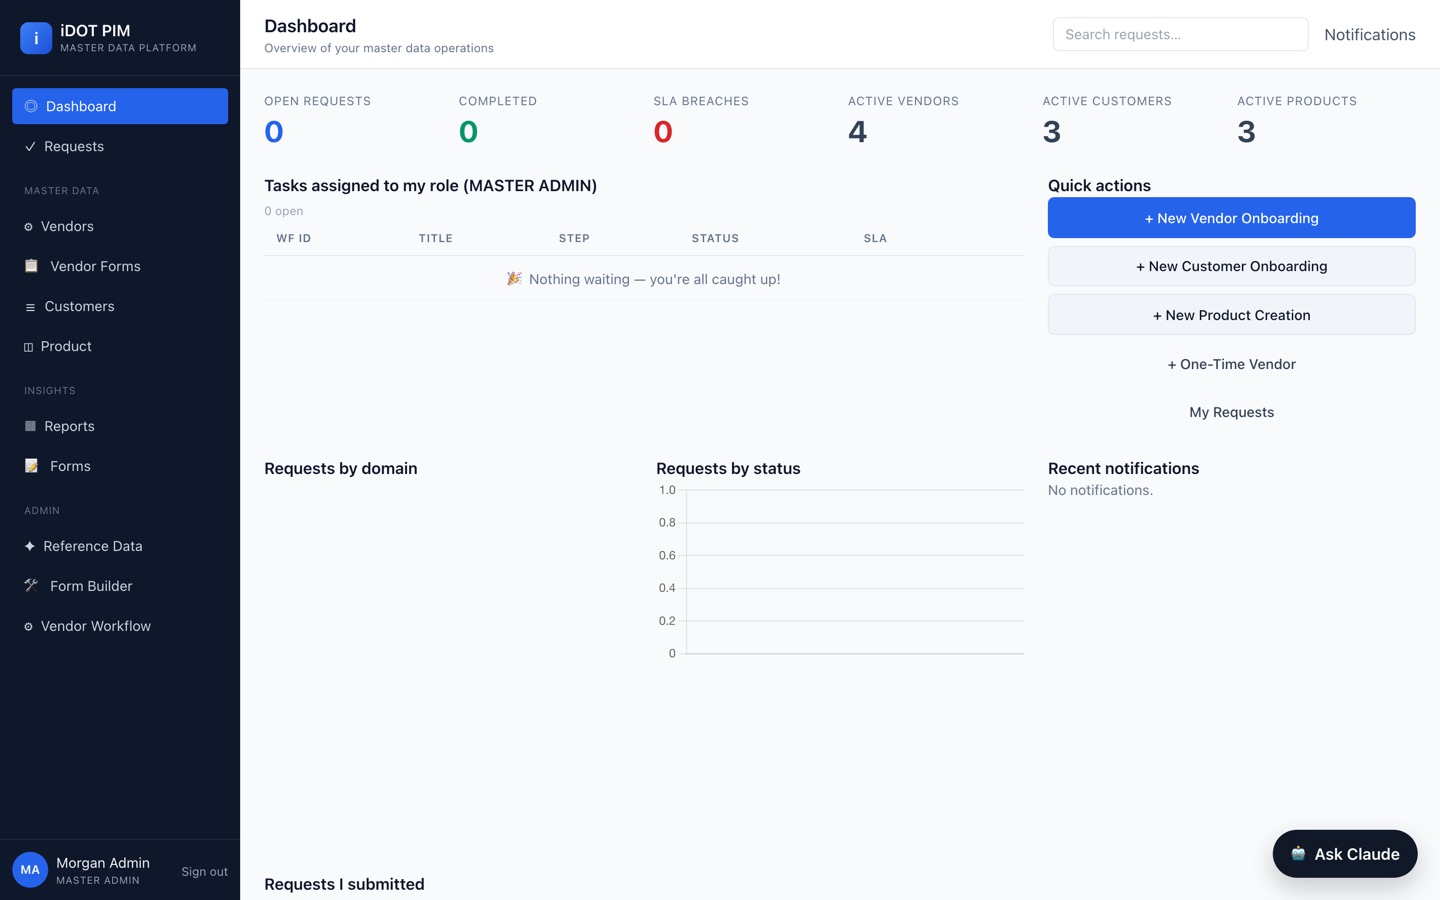Open My Requests quick action

(1231, 412)
